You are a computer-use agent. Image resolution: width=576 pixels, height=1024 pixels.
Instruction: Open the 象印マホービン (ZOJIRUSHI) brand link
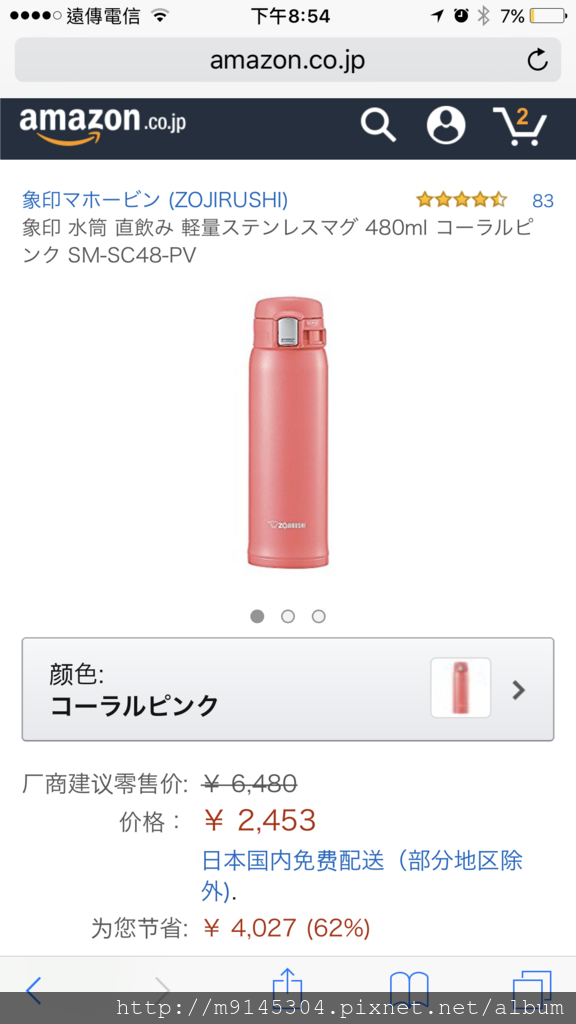click(x=155, y=199)
